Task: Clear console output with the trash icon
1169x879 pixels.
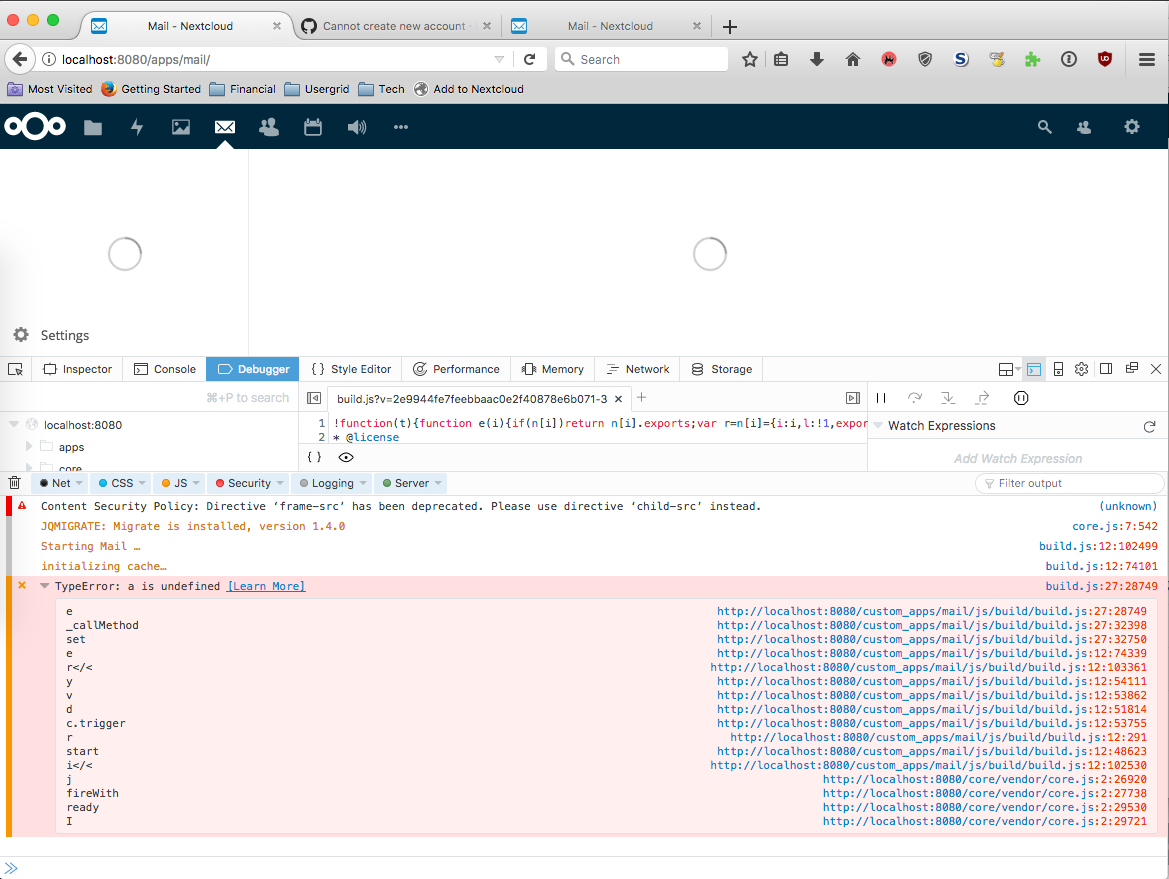Action: click(14, 482)
